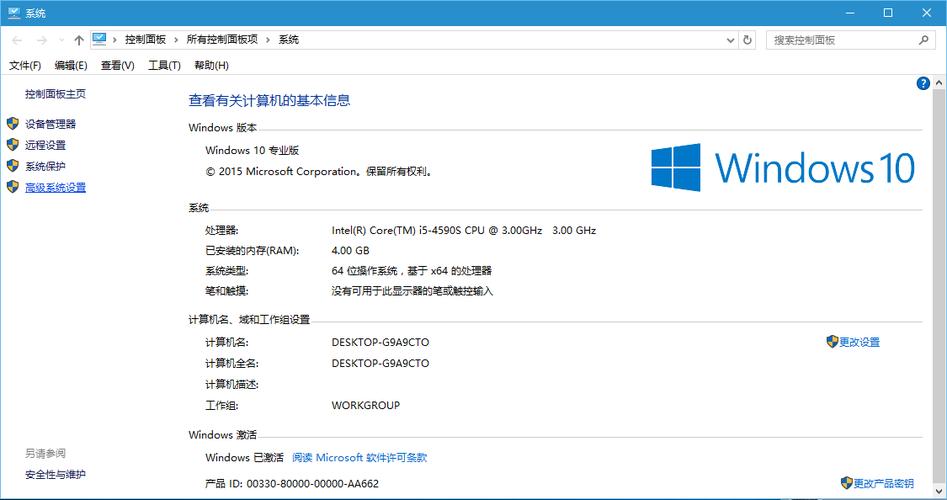Open 文件(F) menu

[x=25, y=65]
